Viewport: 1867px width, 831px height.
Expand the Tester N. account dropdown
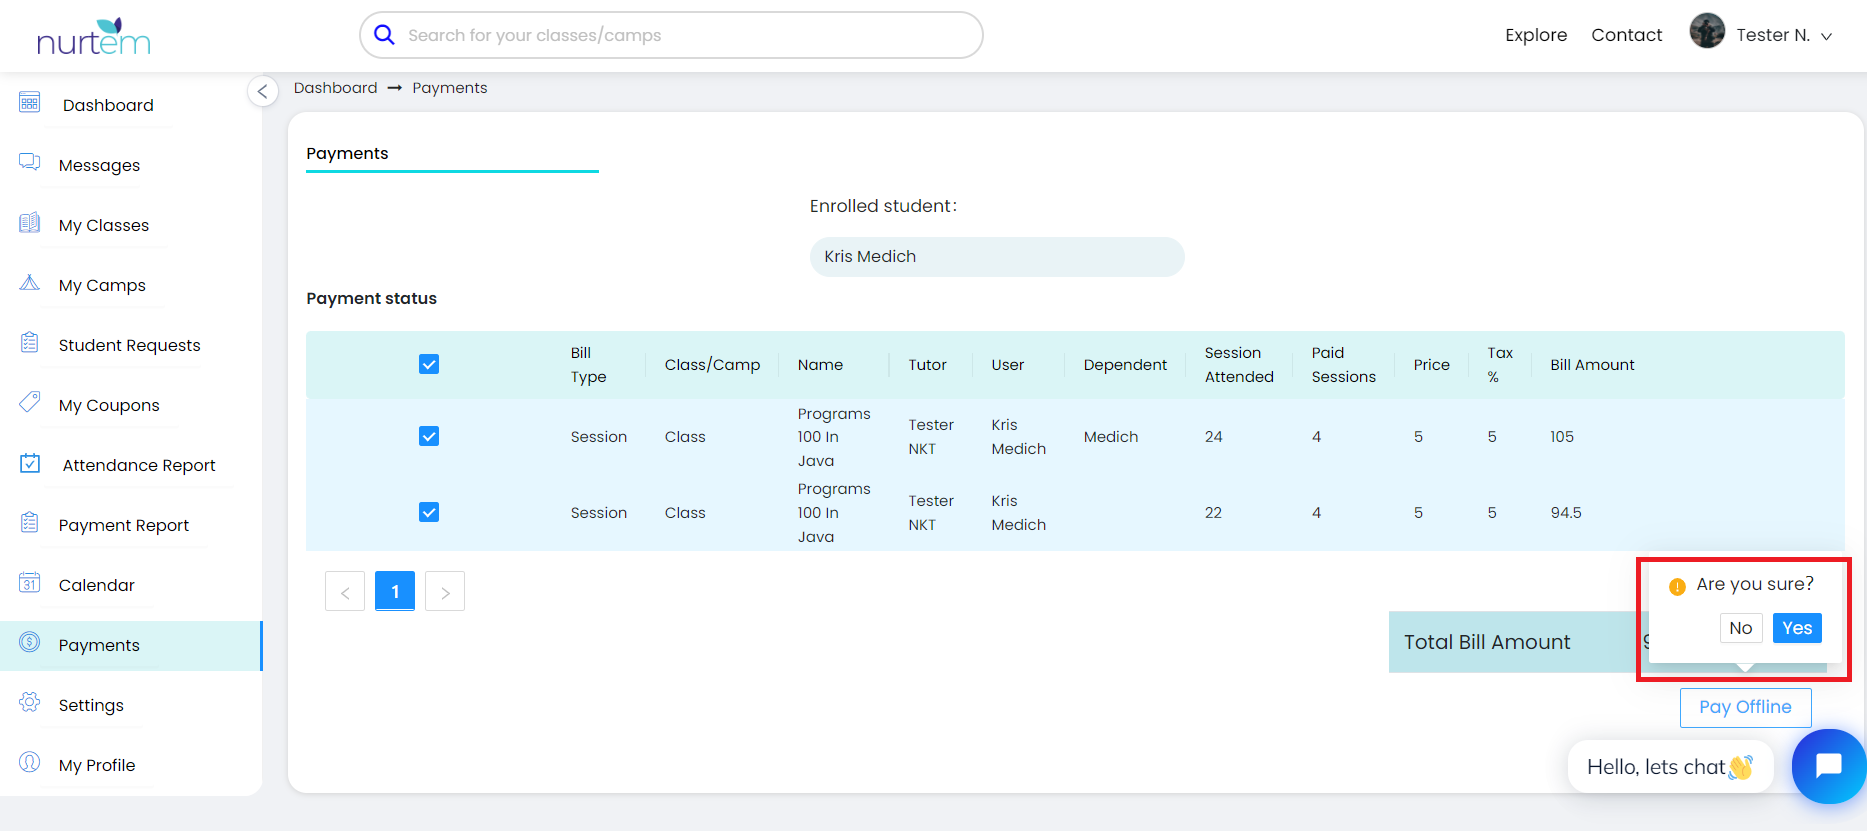tap(1825, 36)
